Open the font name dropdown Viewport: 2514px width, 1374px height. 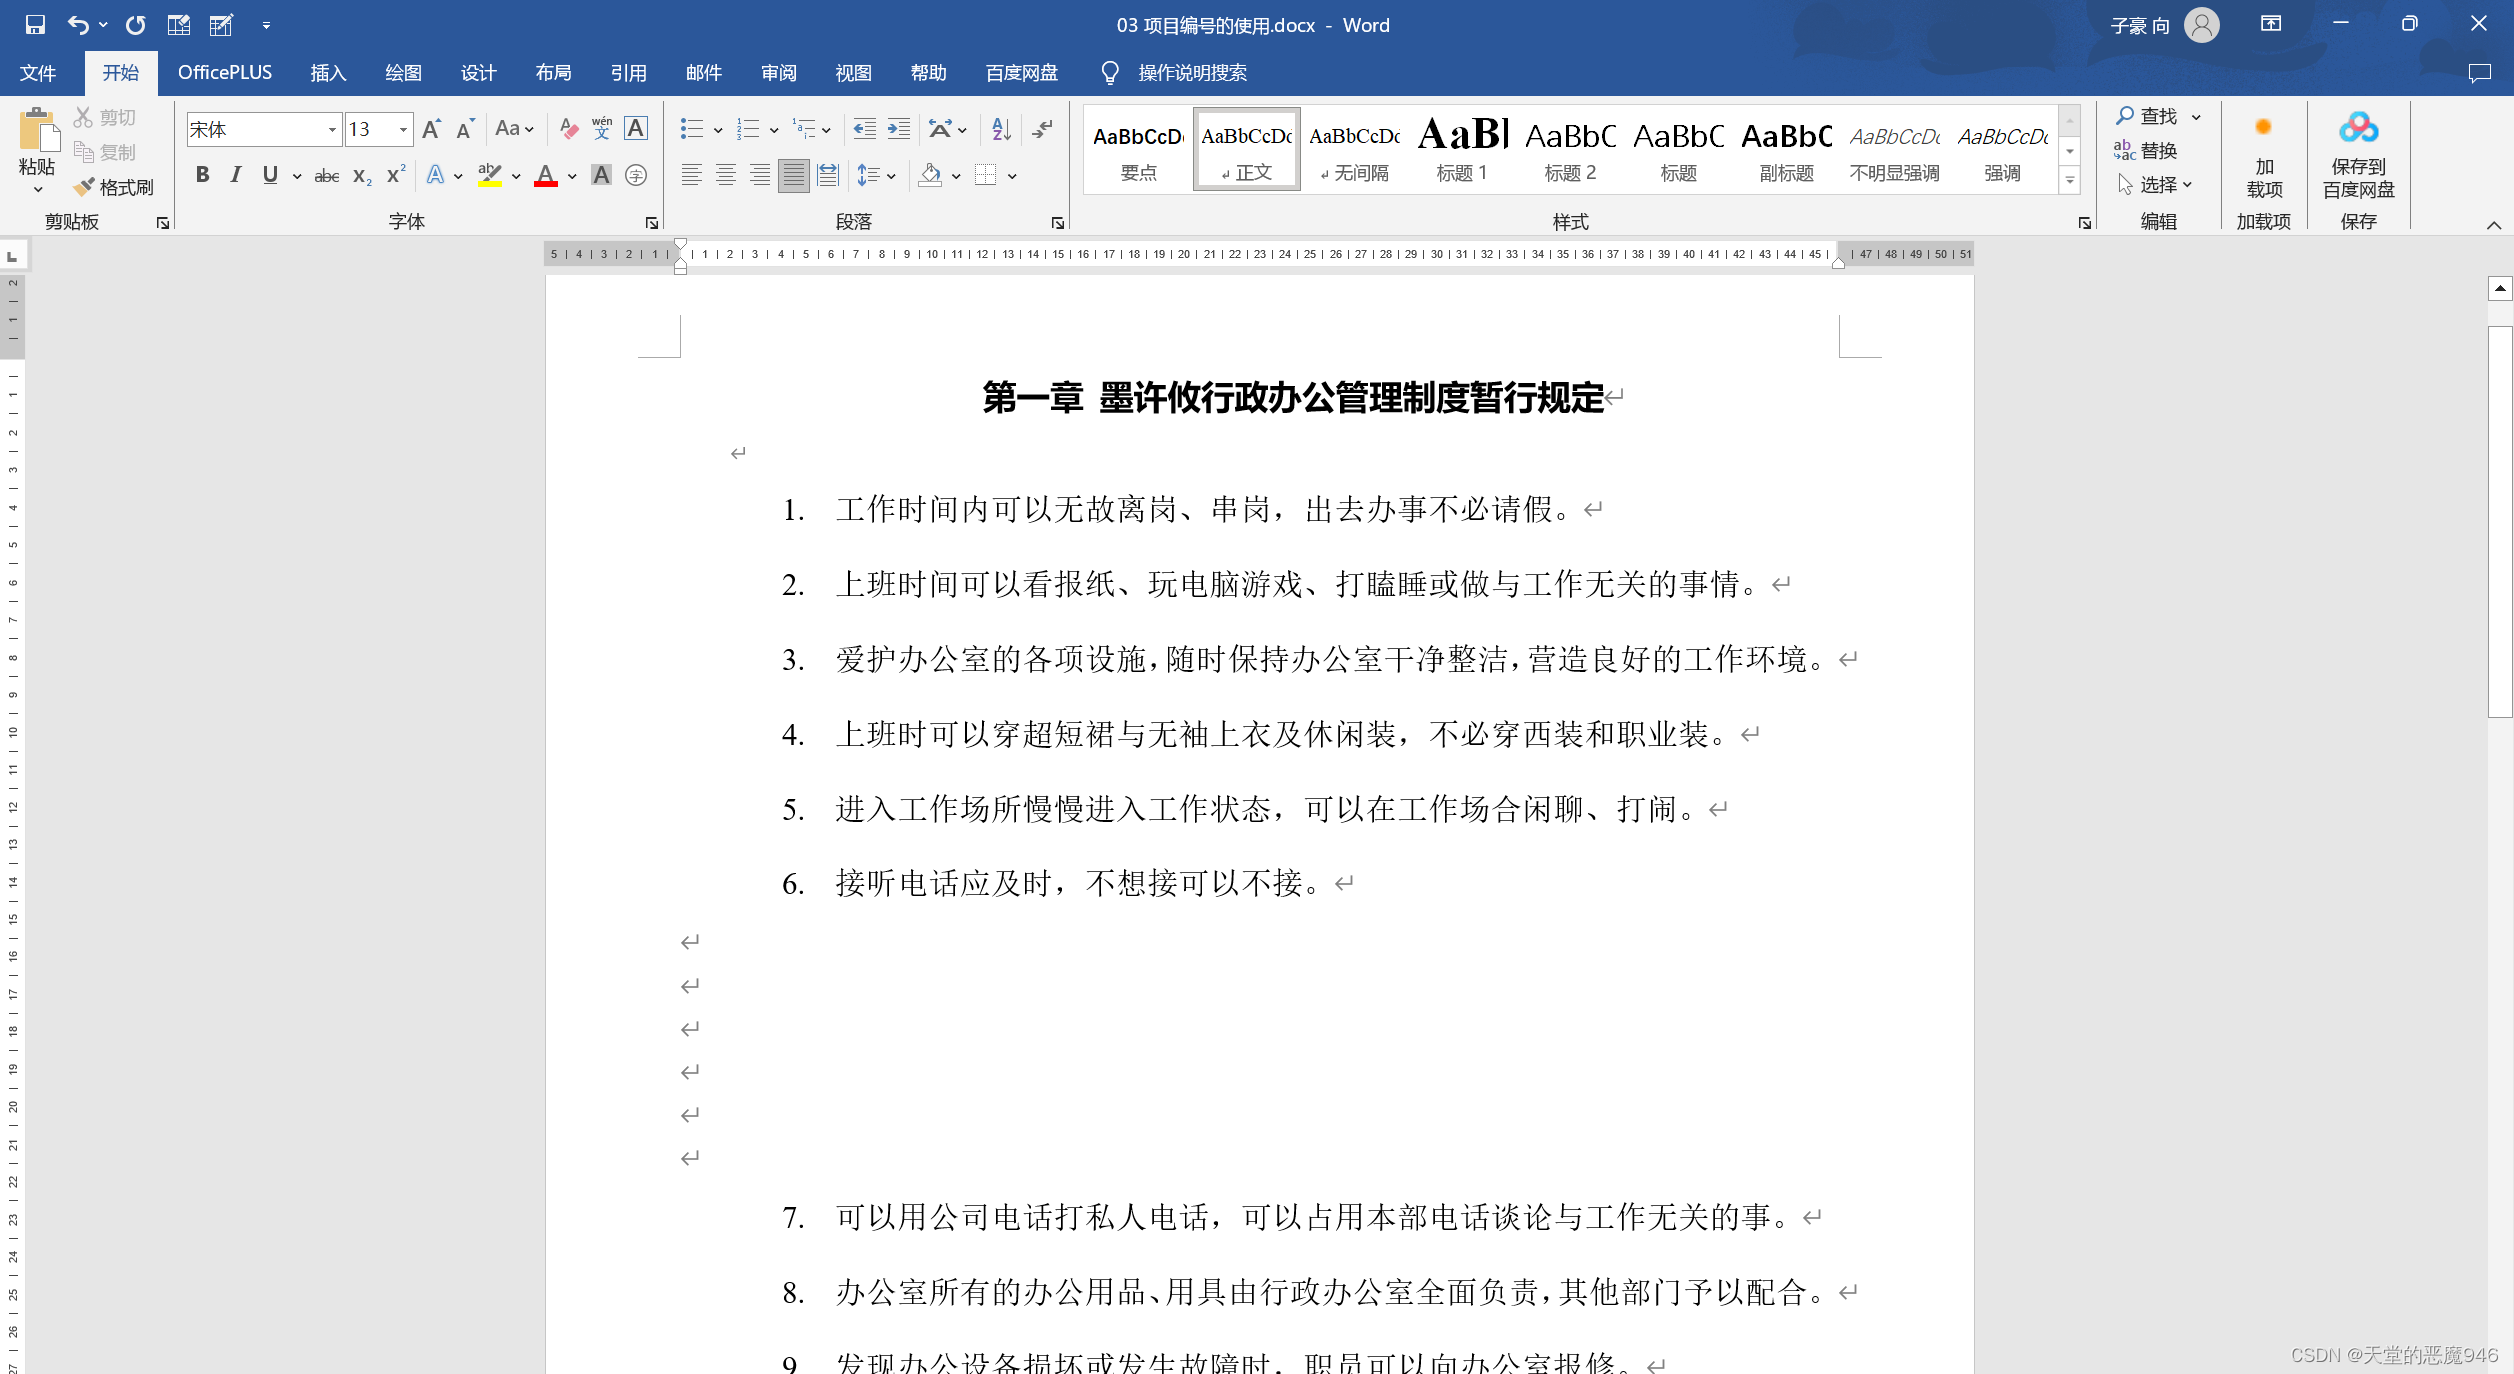pyautogui.click(x=332, y=130)
